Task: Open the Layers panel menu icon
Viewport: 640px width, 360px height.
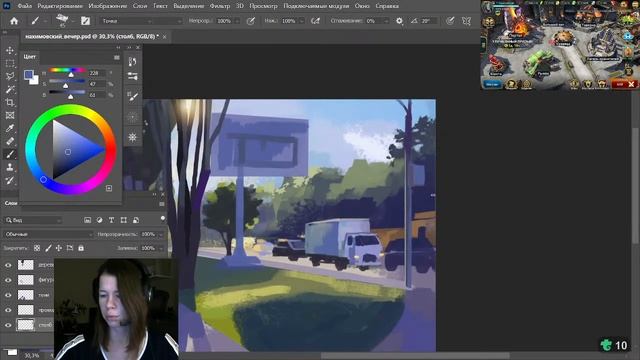Action: pos(162,203)
